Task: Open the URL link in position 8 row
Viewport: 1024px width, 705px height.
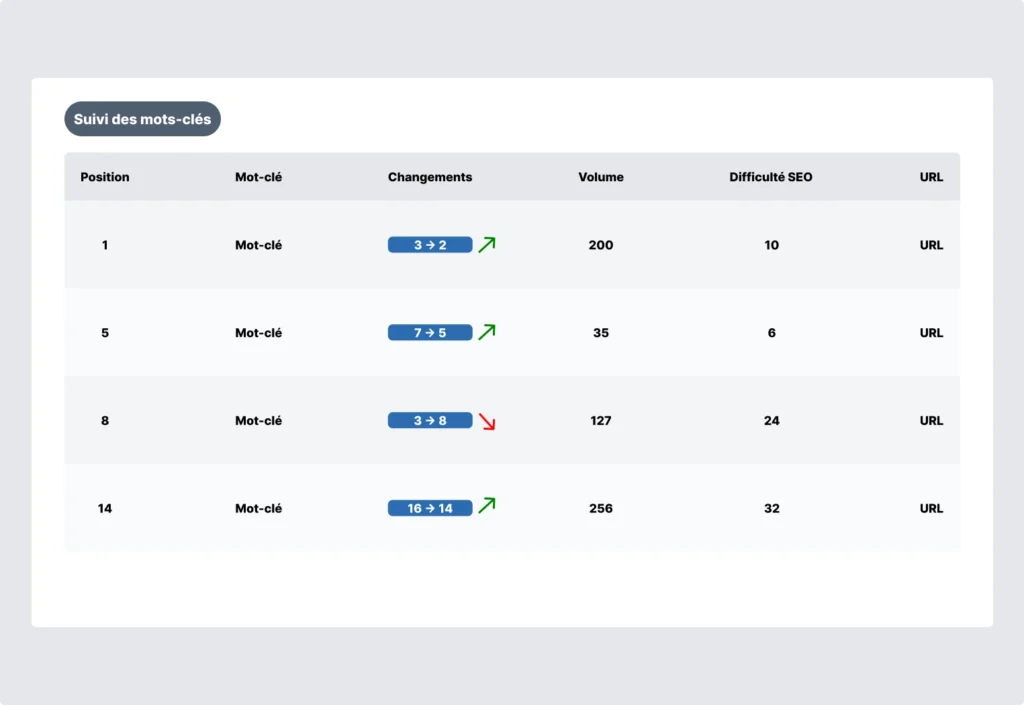Action: [x=931, y=421]
